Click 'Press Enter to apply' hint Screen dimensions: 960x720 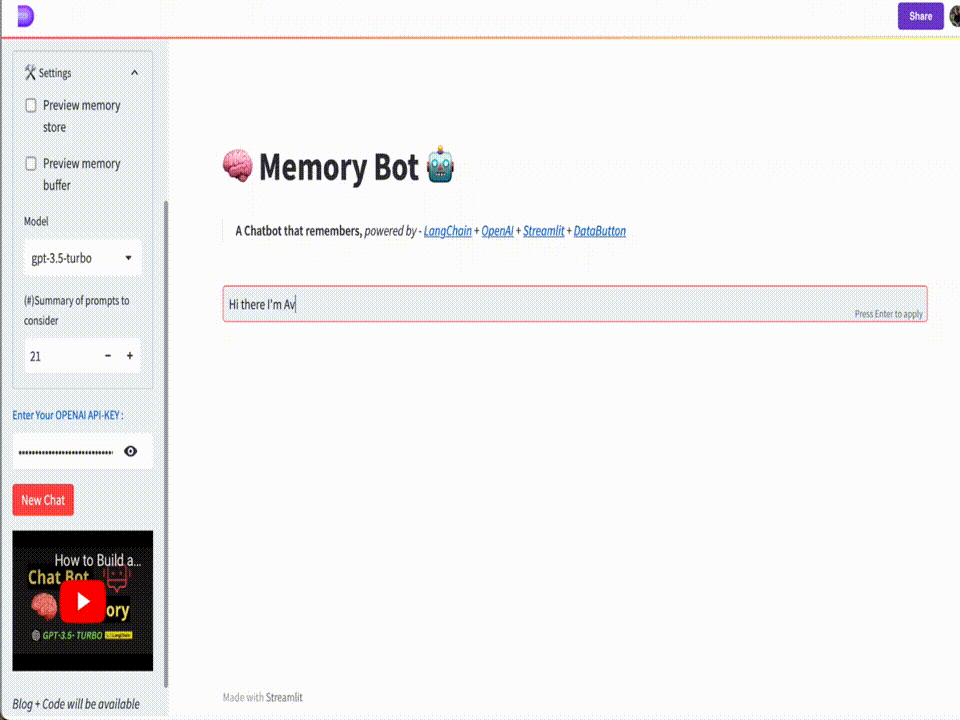[888, 314]
